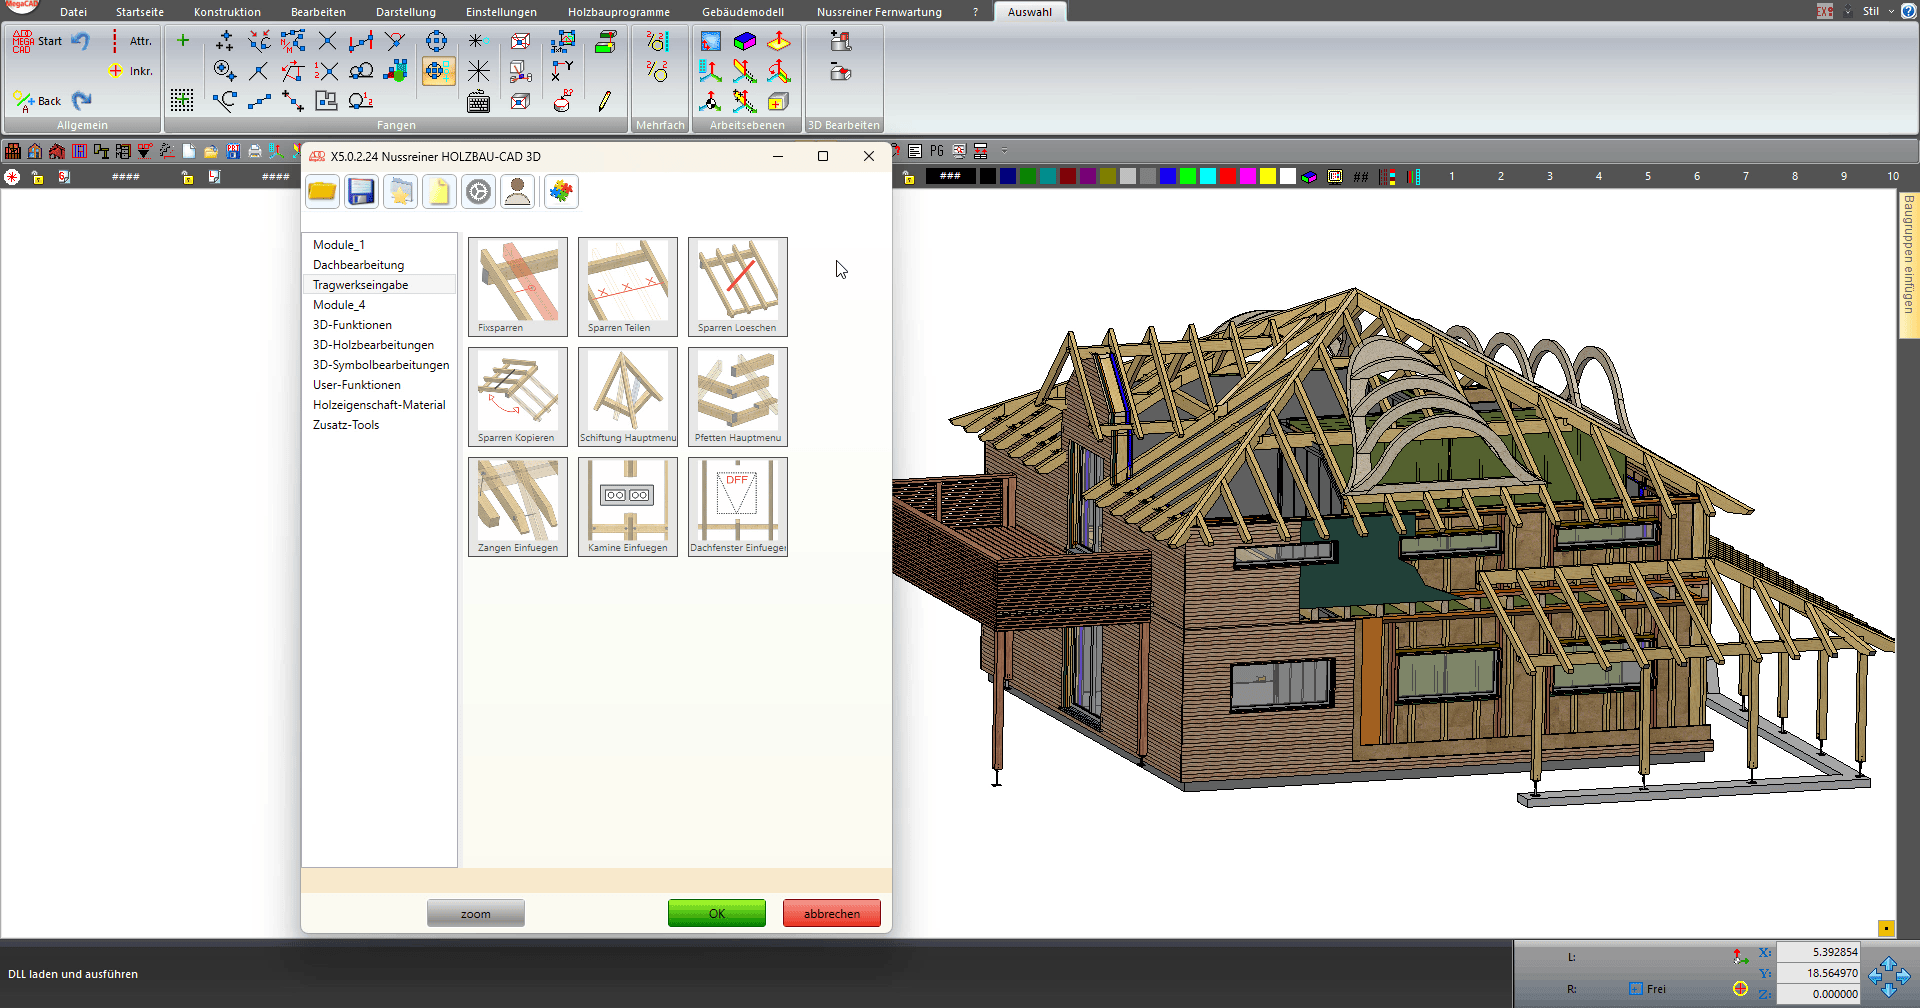Click the puzzle-piece plugin icon in the dialog
Viewport: 1920px width, 1008px height.
[560, 191]
